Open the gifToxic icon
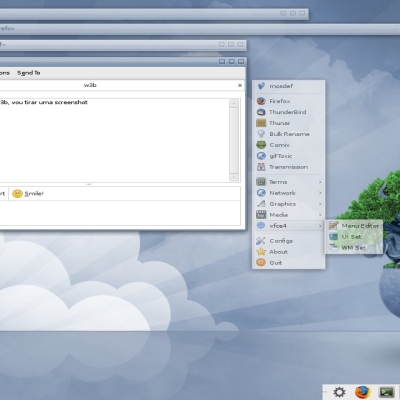Viewport: 400px width, 400px height. point(261,156)
